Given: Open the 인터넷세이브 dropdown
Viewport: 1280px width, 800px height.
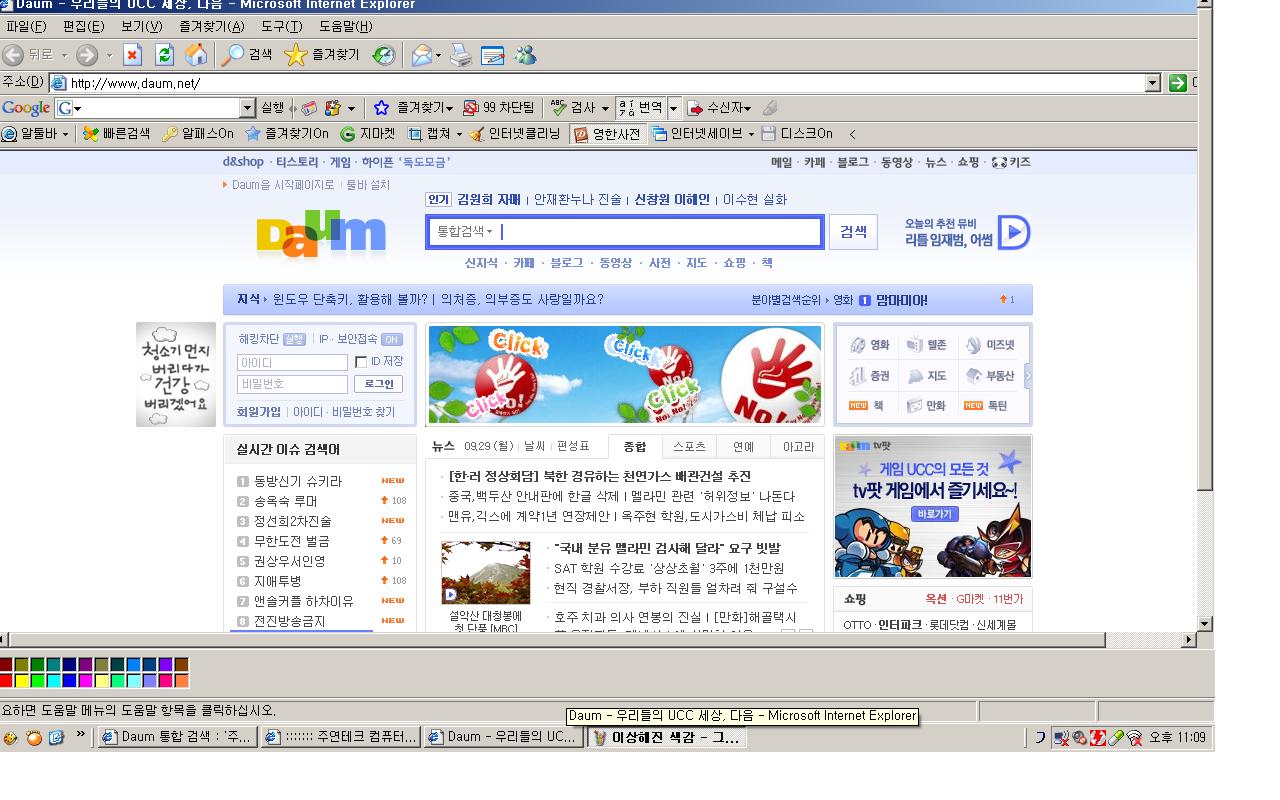Looking at the screenshot, I should 750,133.
